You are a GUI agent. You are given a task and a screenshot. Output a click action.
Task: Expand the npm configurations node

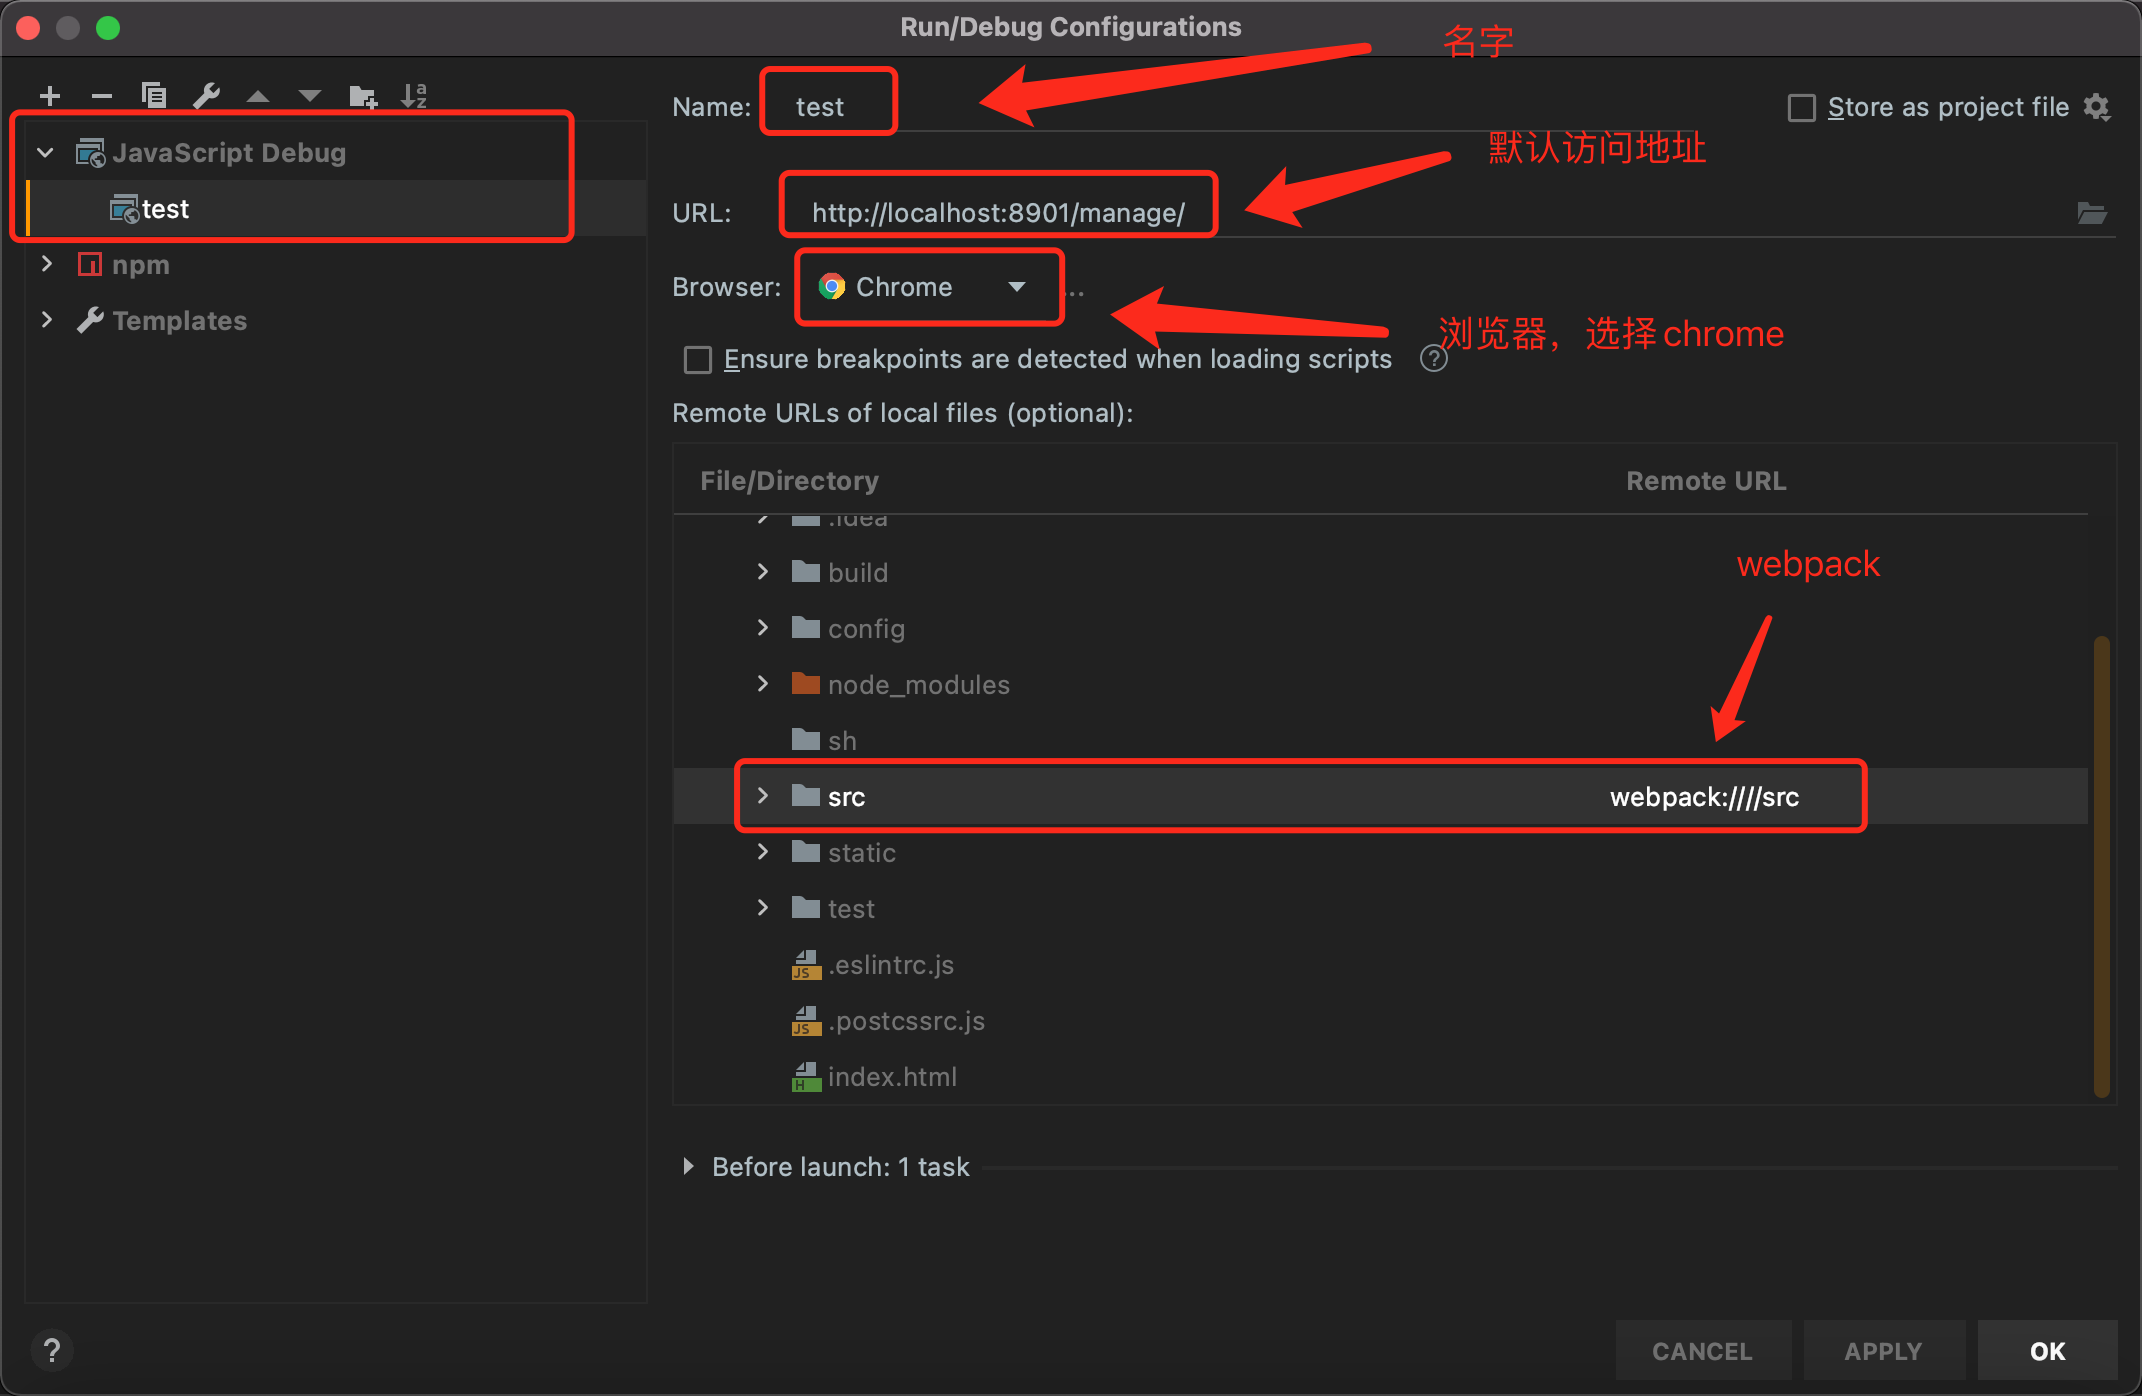[46, 264]
